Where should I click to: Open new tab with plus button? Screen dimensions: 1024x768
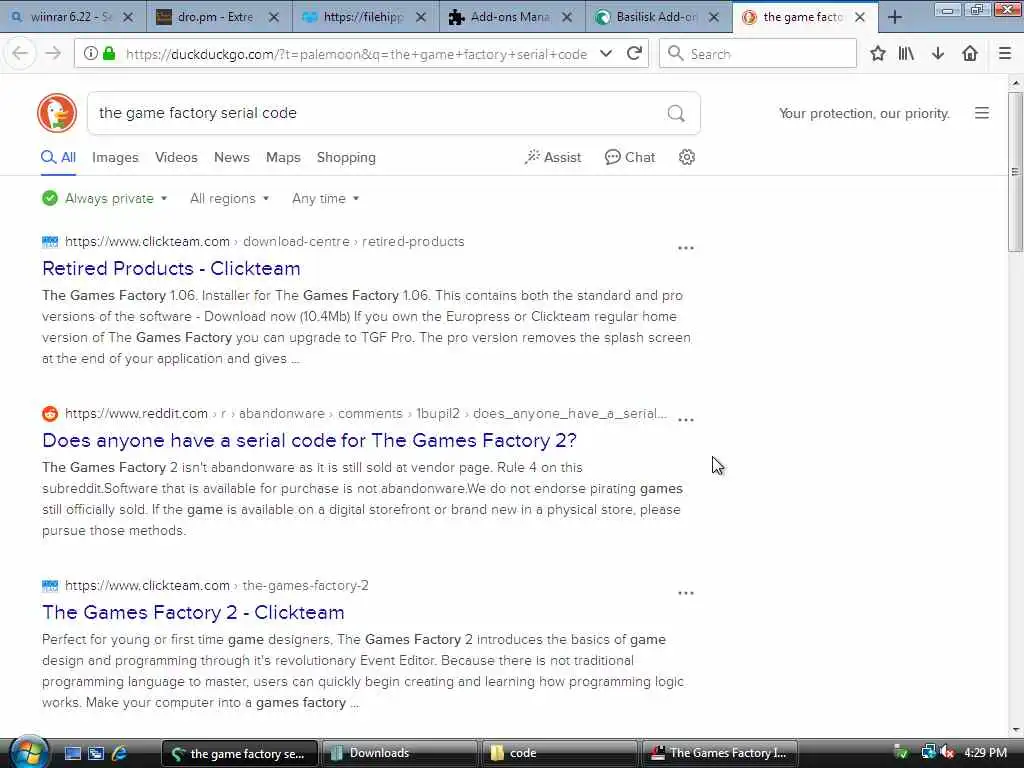click(895, 17)
